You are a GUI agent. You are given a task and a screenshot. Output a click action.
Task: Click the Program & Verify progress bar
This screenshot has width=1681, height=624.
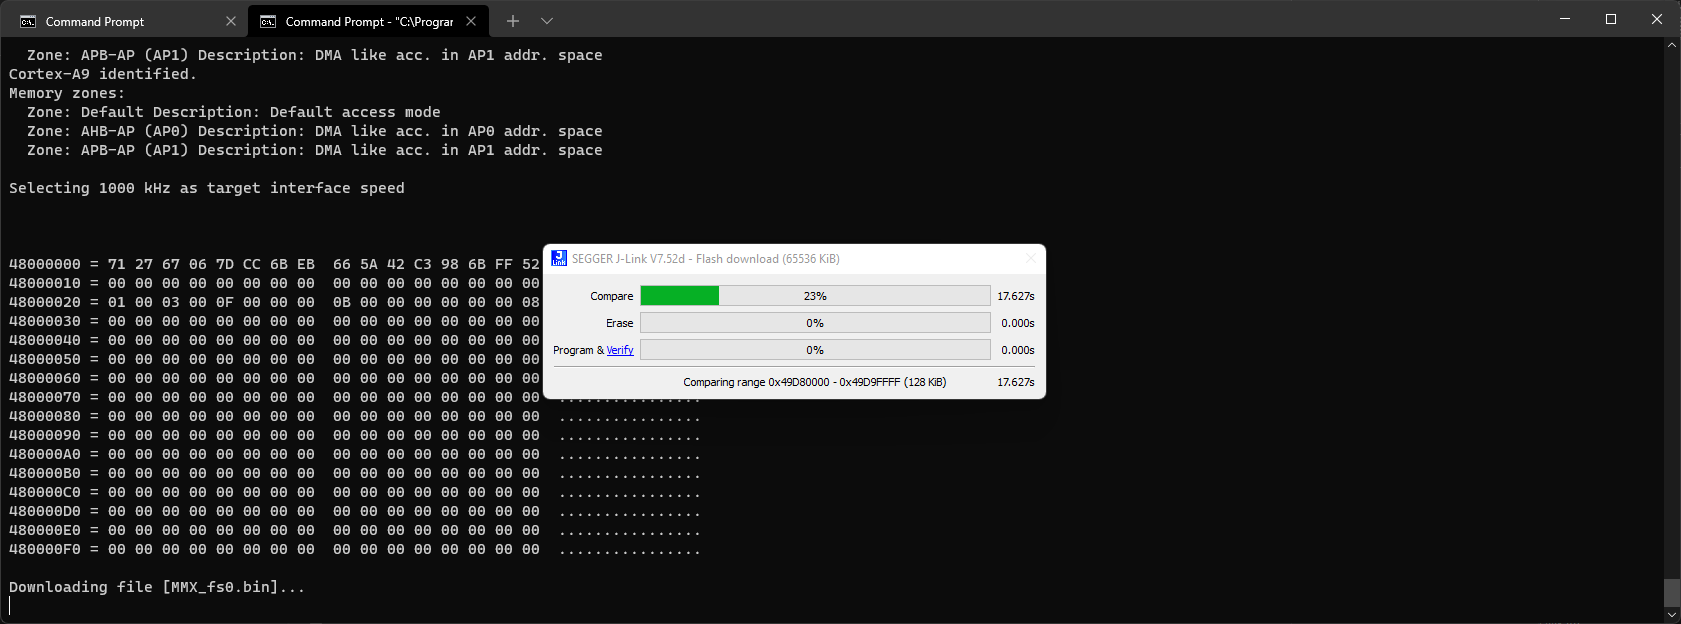point(815,350)
